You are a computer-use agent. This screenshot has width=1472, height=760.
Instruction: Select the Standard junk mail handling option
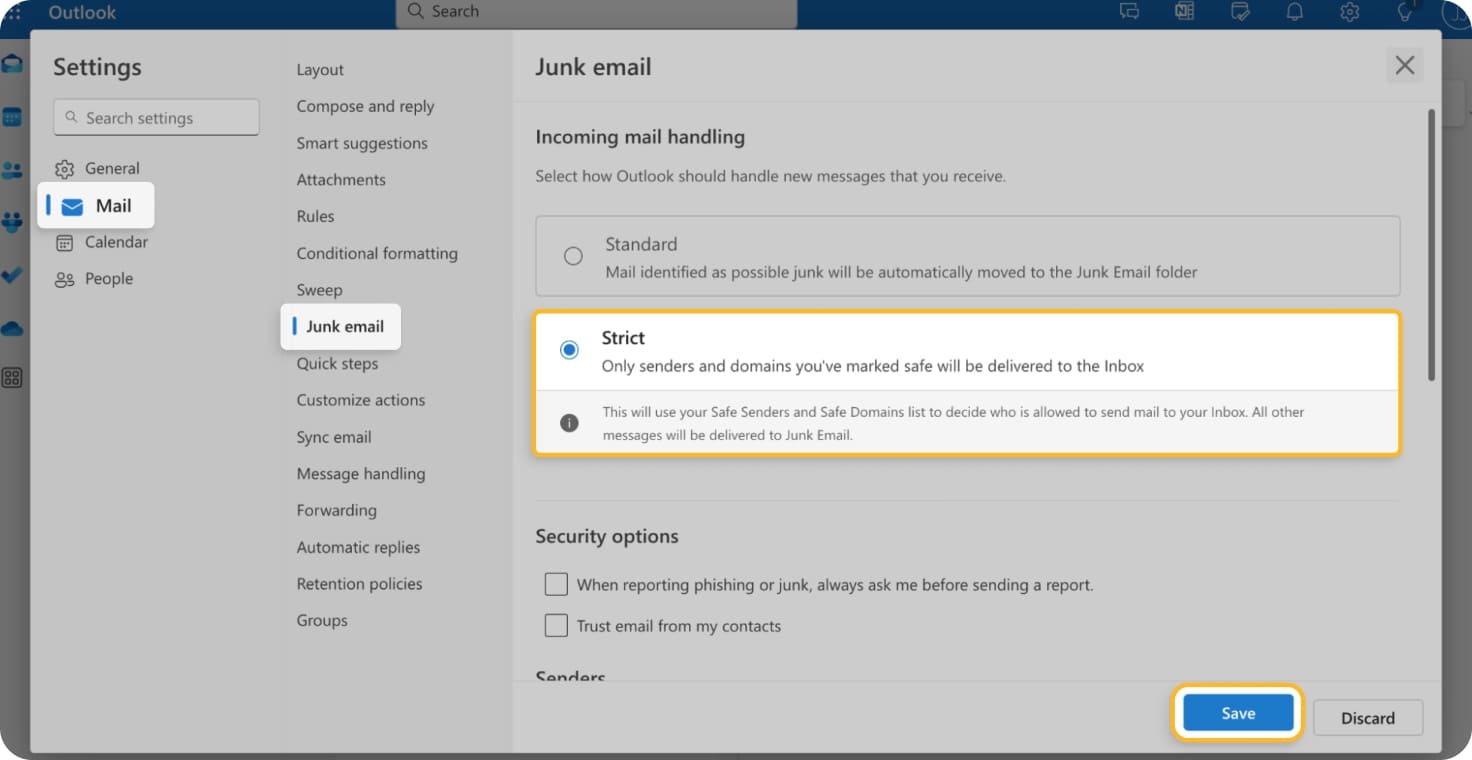point(573,256)
